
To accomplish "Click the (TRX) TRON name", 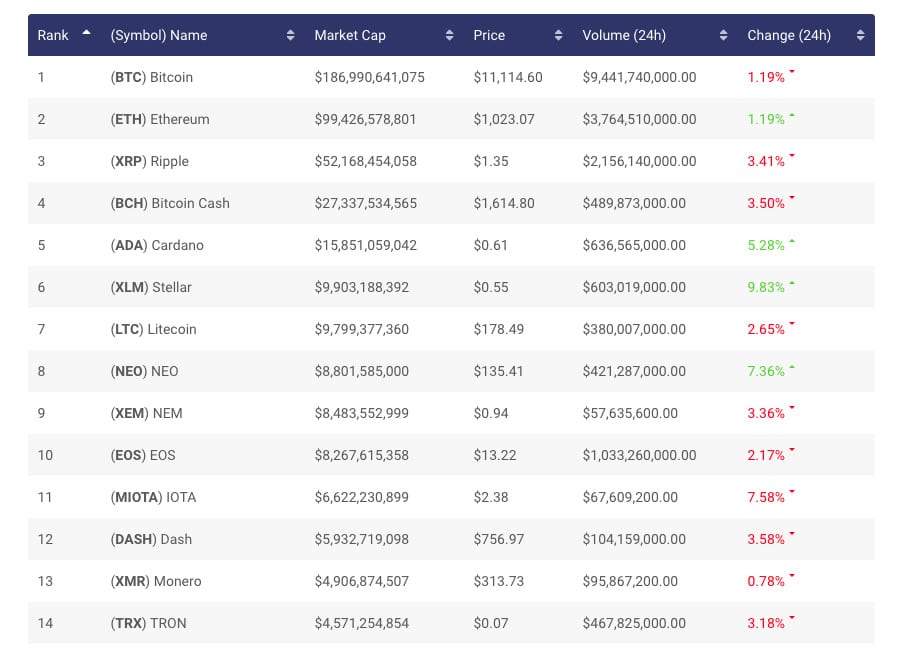I will click(148, 623).
